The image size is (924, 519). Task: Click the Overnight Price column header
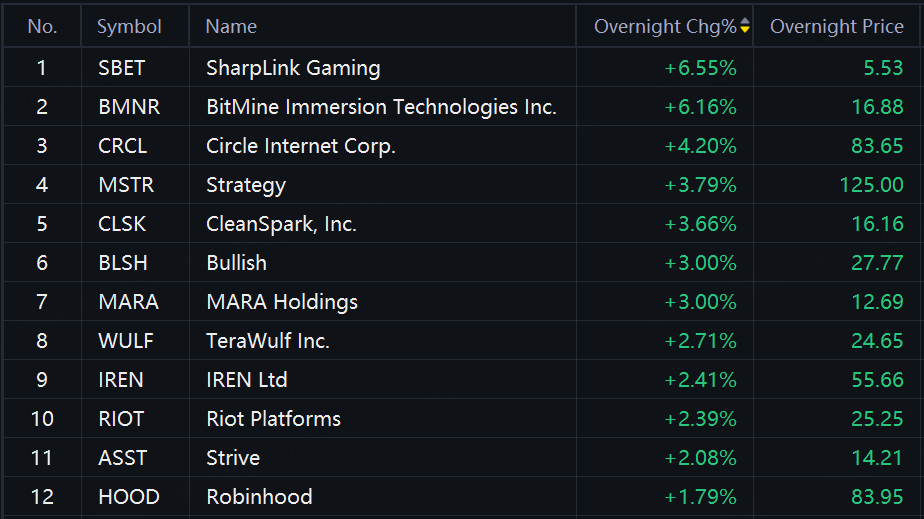click(x=837, y=26)
